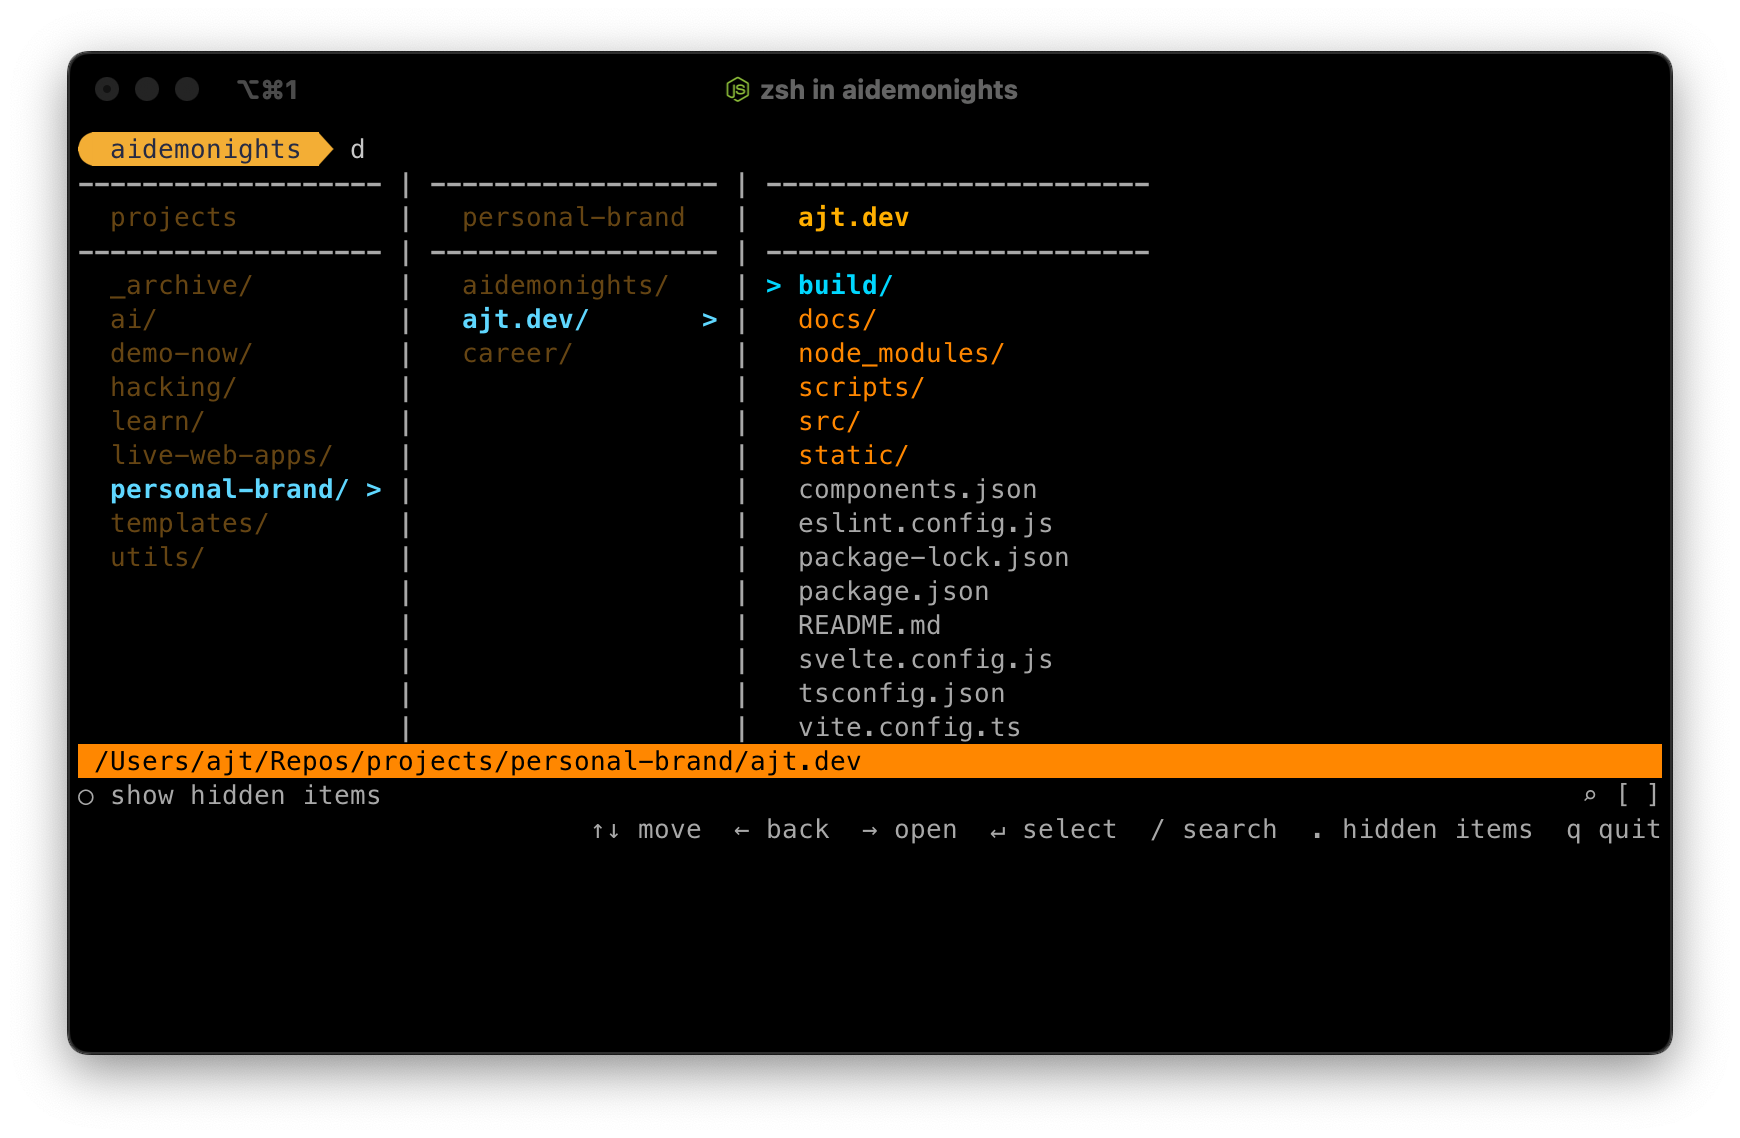The height and width of the screenshot is (1138, 1740).
Task: Click the empty search brackets field
Action: click(x=1638, y=795)
